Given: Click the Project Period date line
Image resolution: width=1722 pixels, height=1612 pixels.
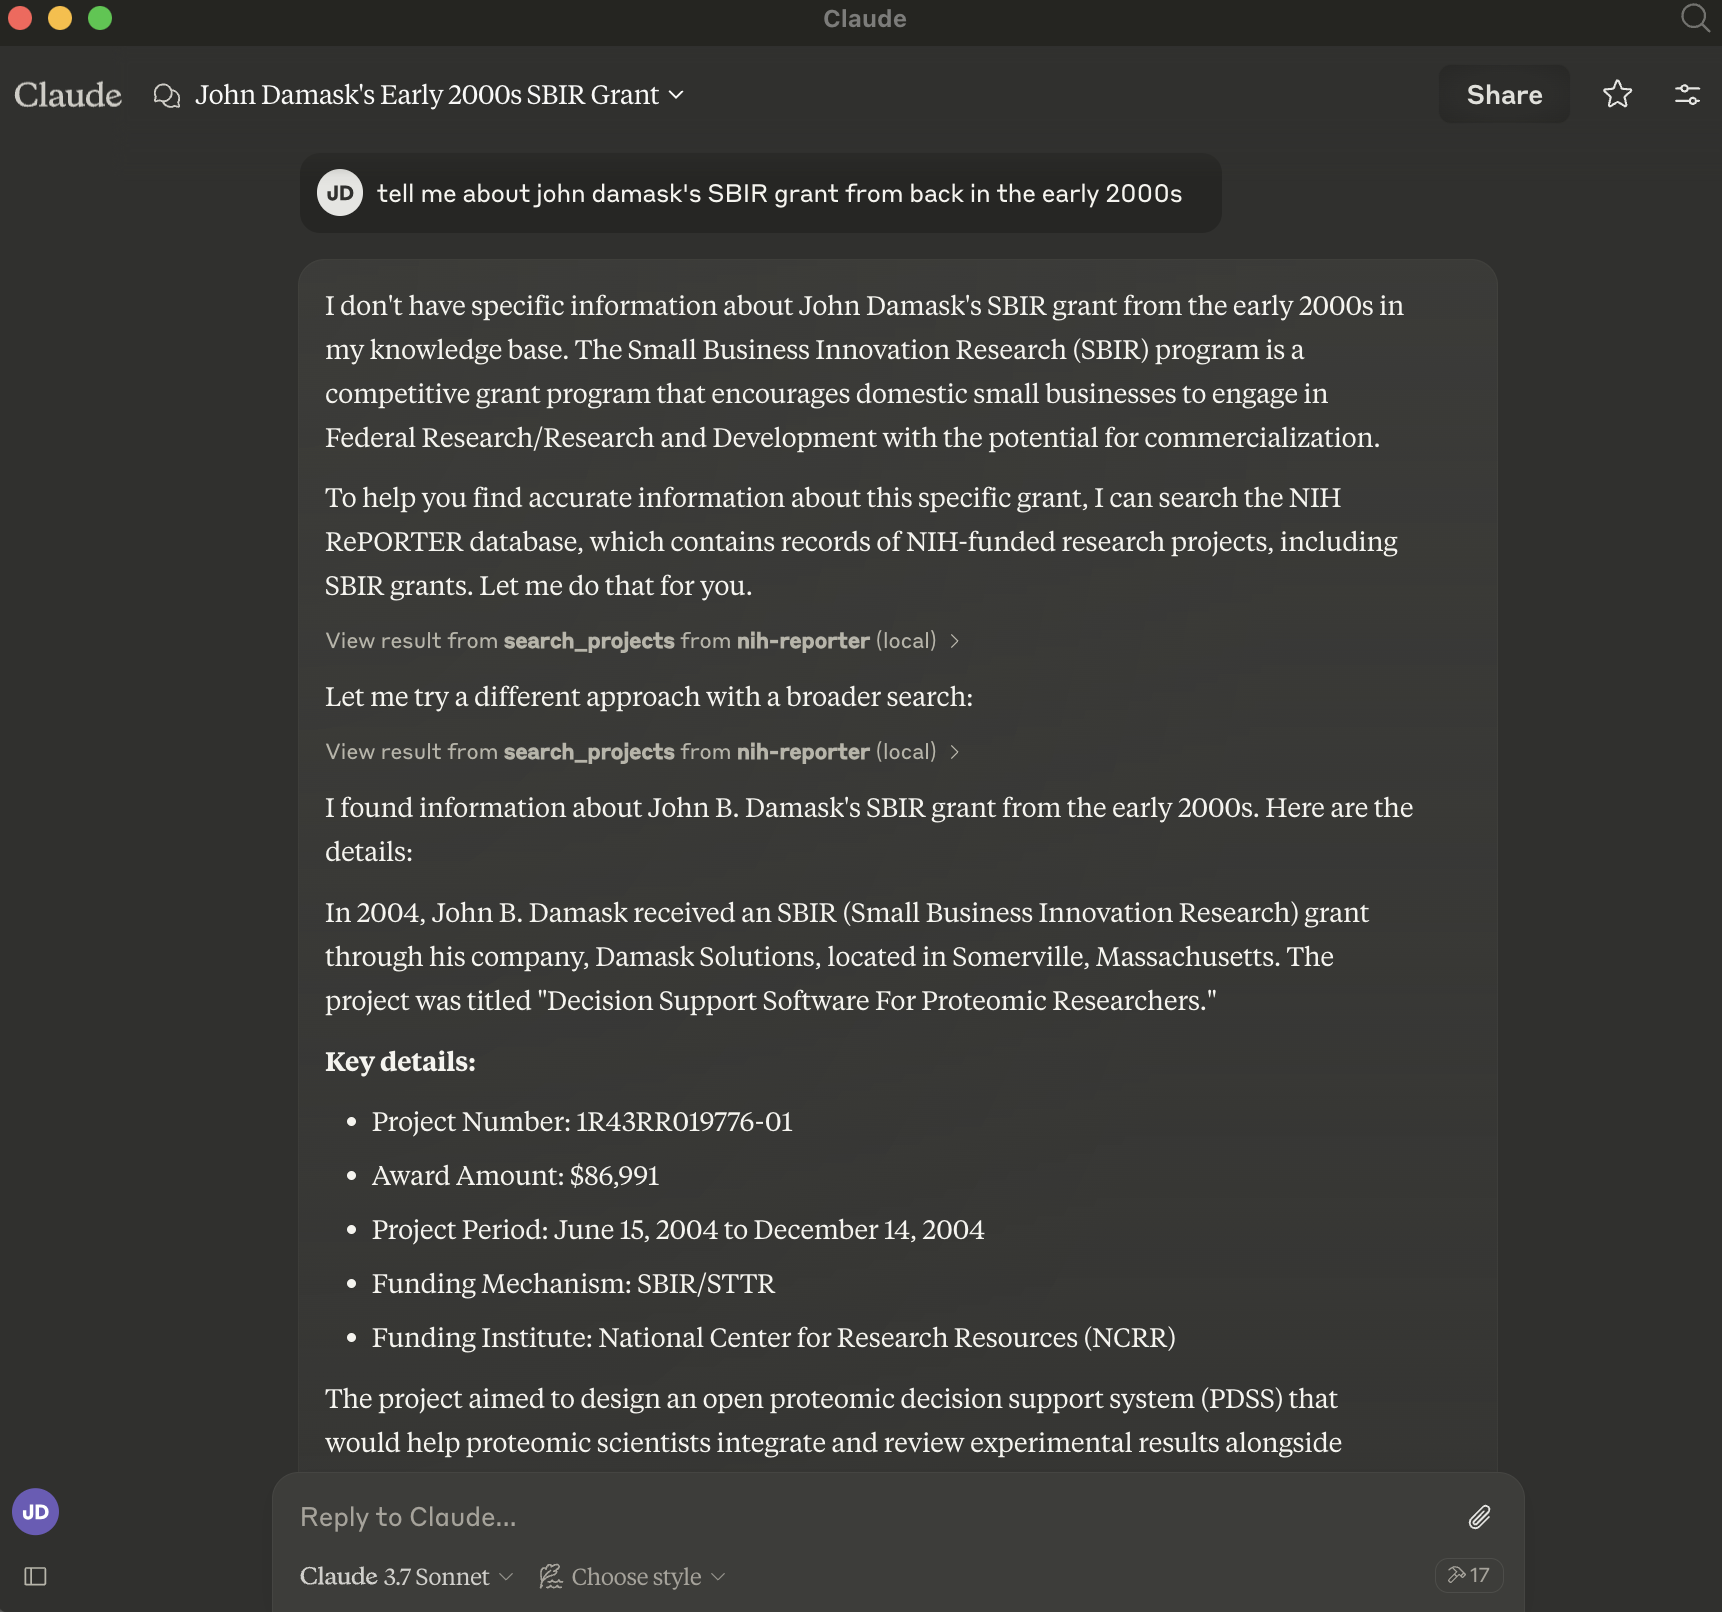Looking at the screenshot, I should [678, 1230].
